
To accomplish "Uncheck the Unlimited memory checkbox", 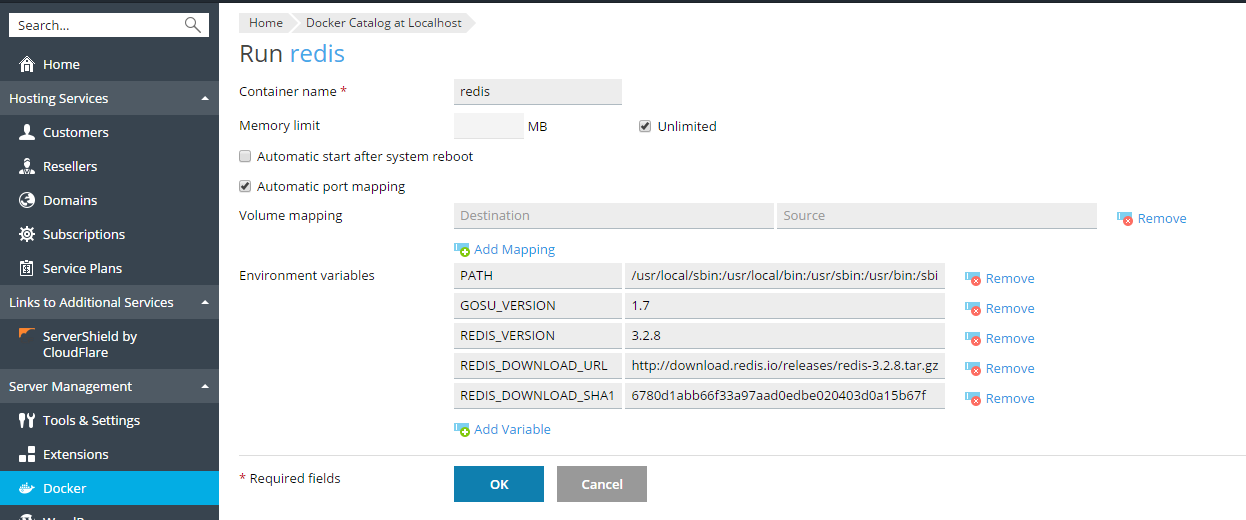I will [x=646, y=126].
